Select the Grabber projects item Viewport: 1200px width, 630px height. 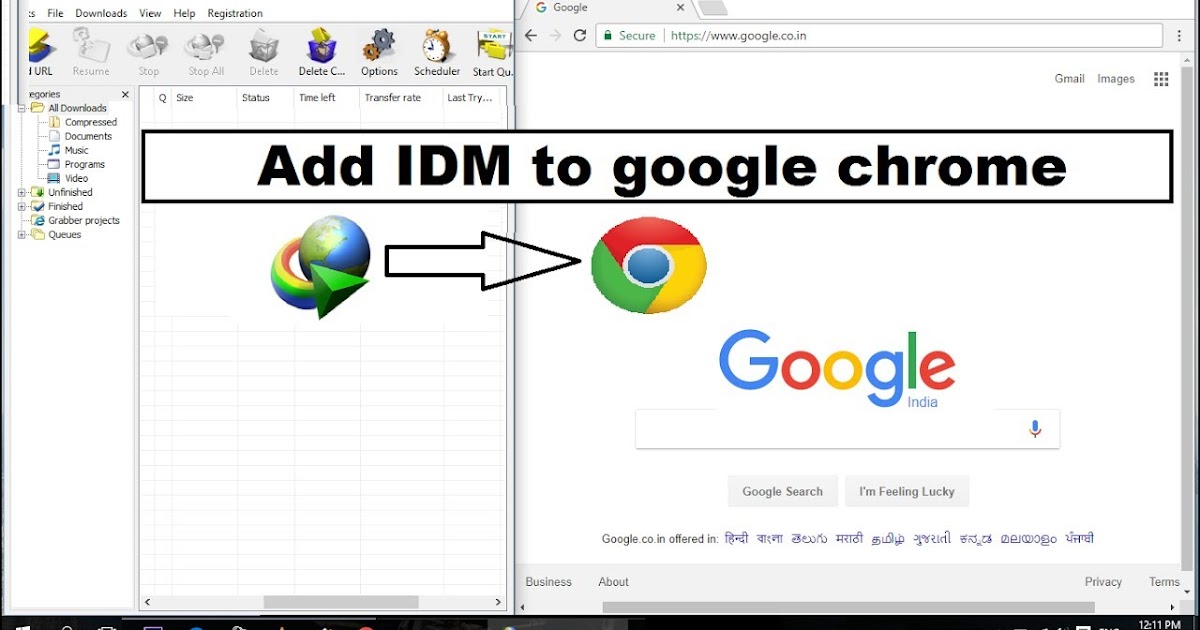(x=84, y=220)
